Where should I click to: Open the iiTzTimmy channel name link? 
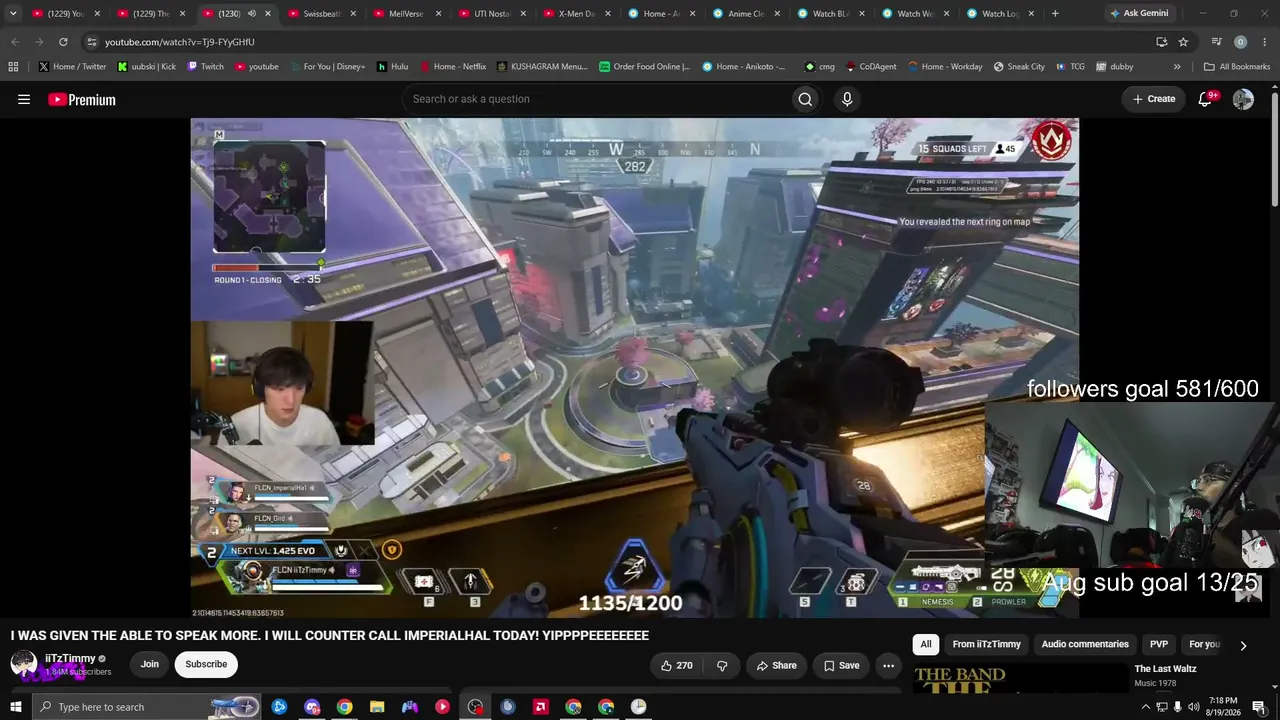70,659
